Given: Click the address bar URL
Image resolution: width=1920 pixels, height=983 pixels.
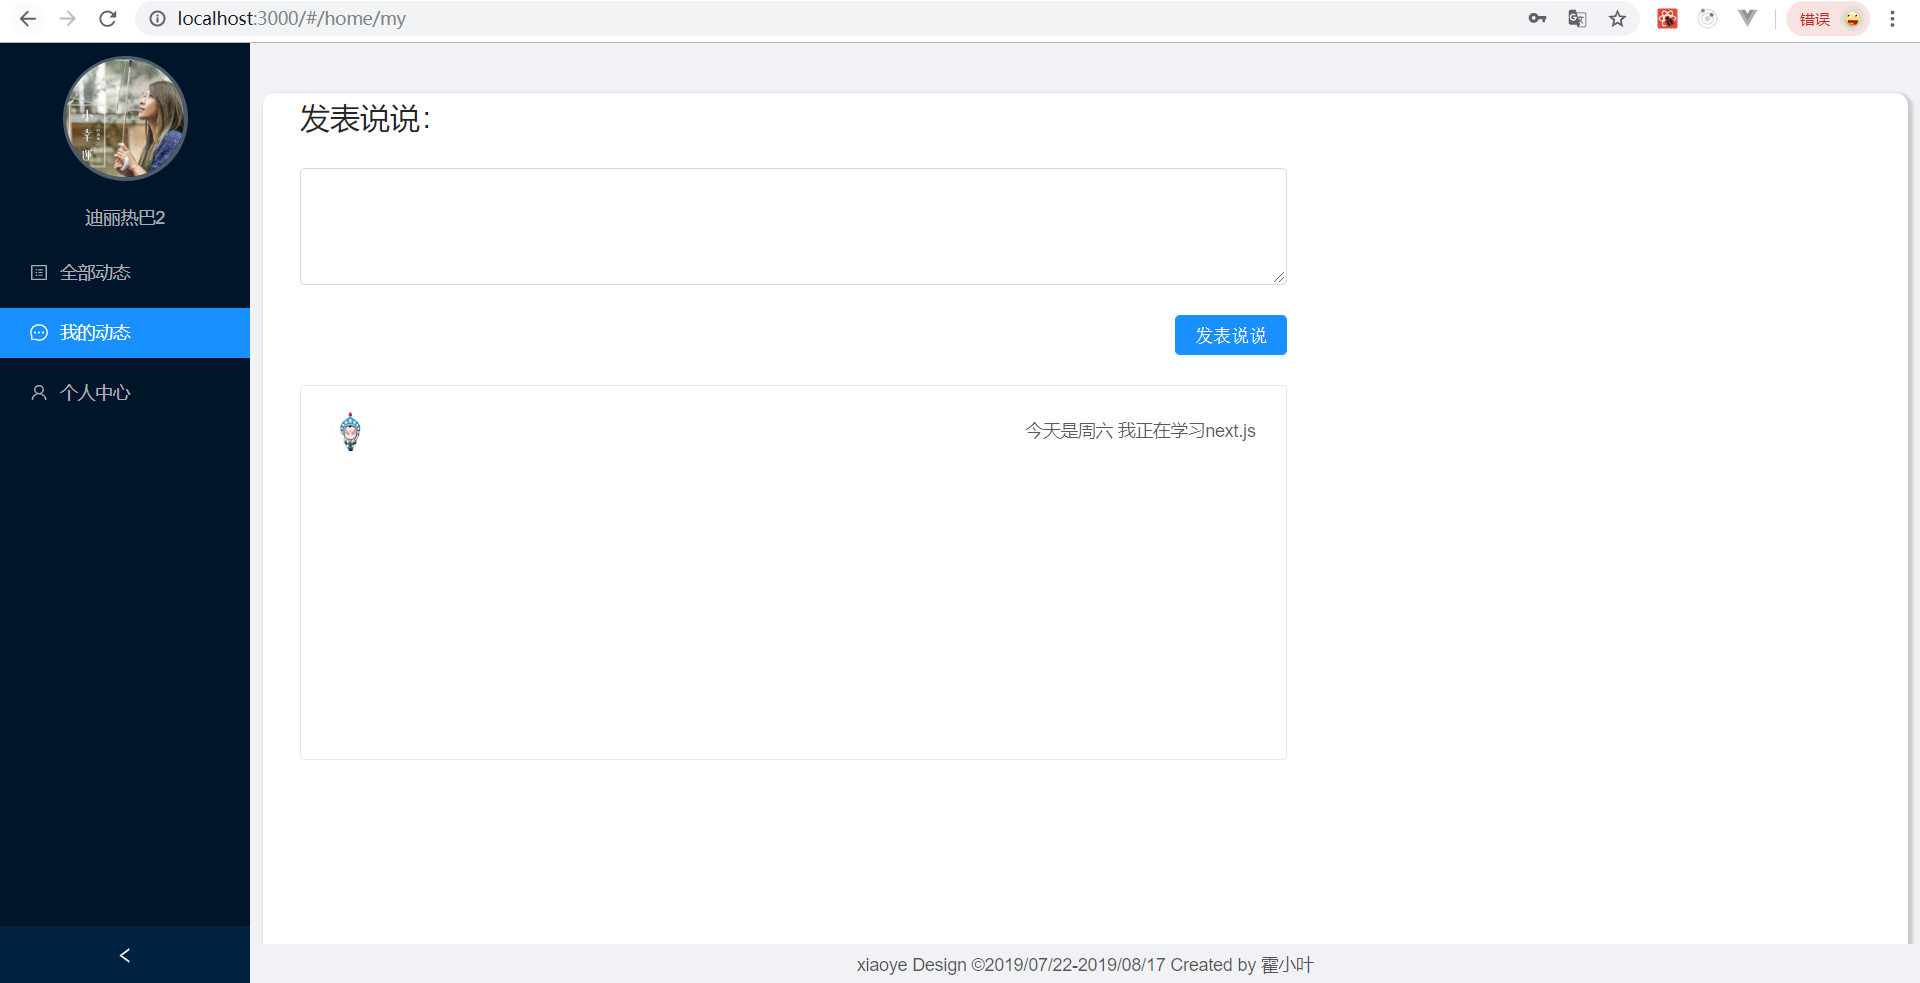Looking at the screenshot, I should [291, 18].
